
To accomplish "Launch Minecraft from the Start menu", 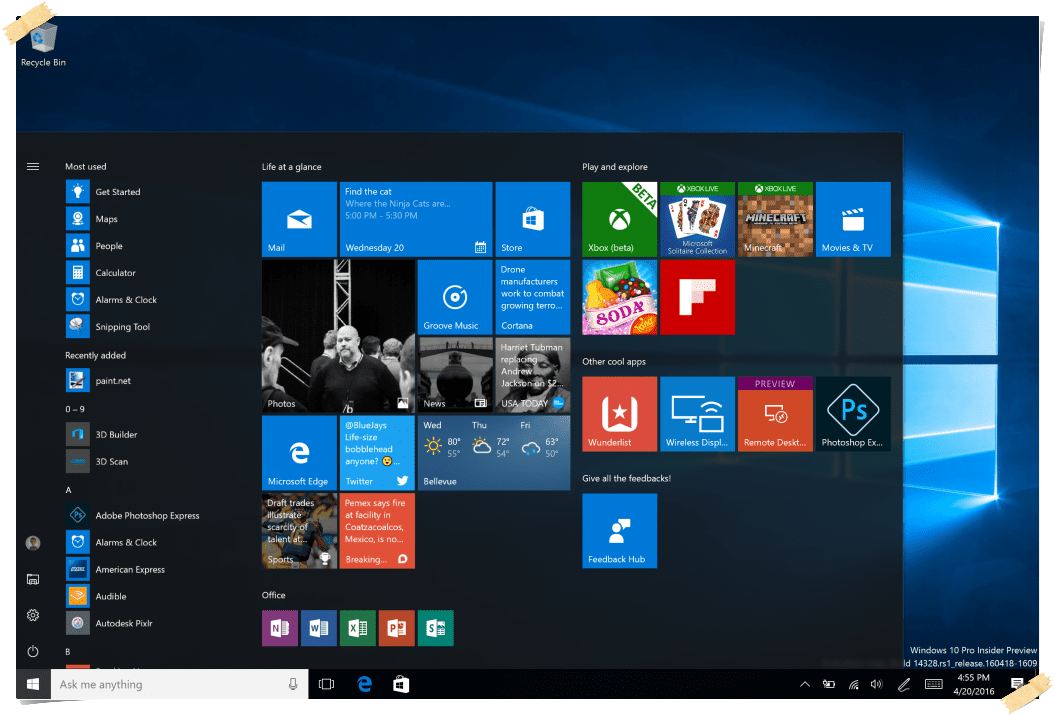I will coord(775,219).
